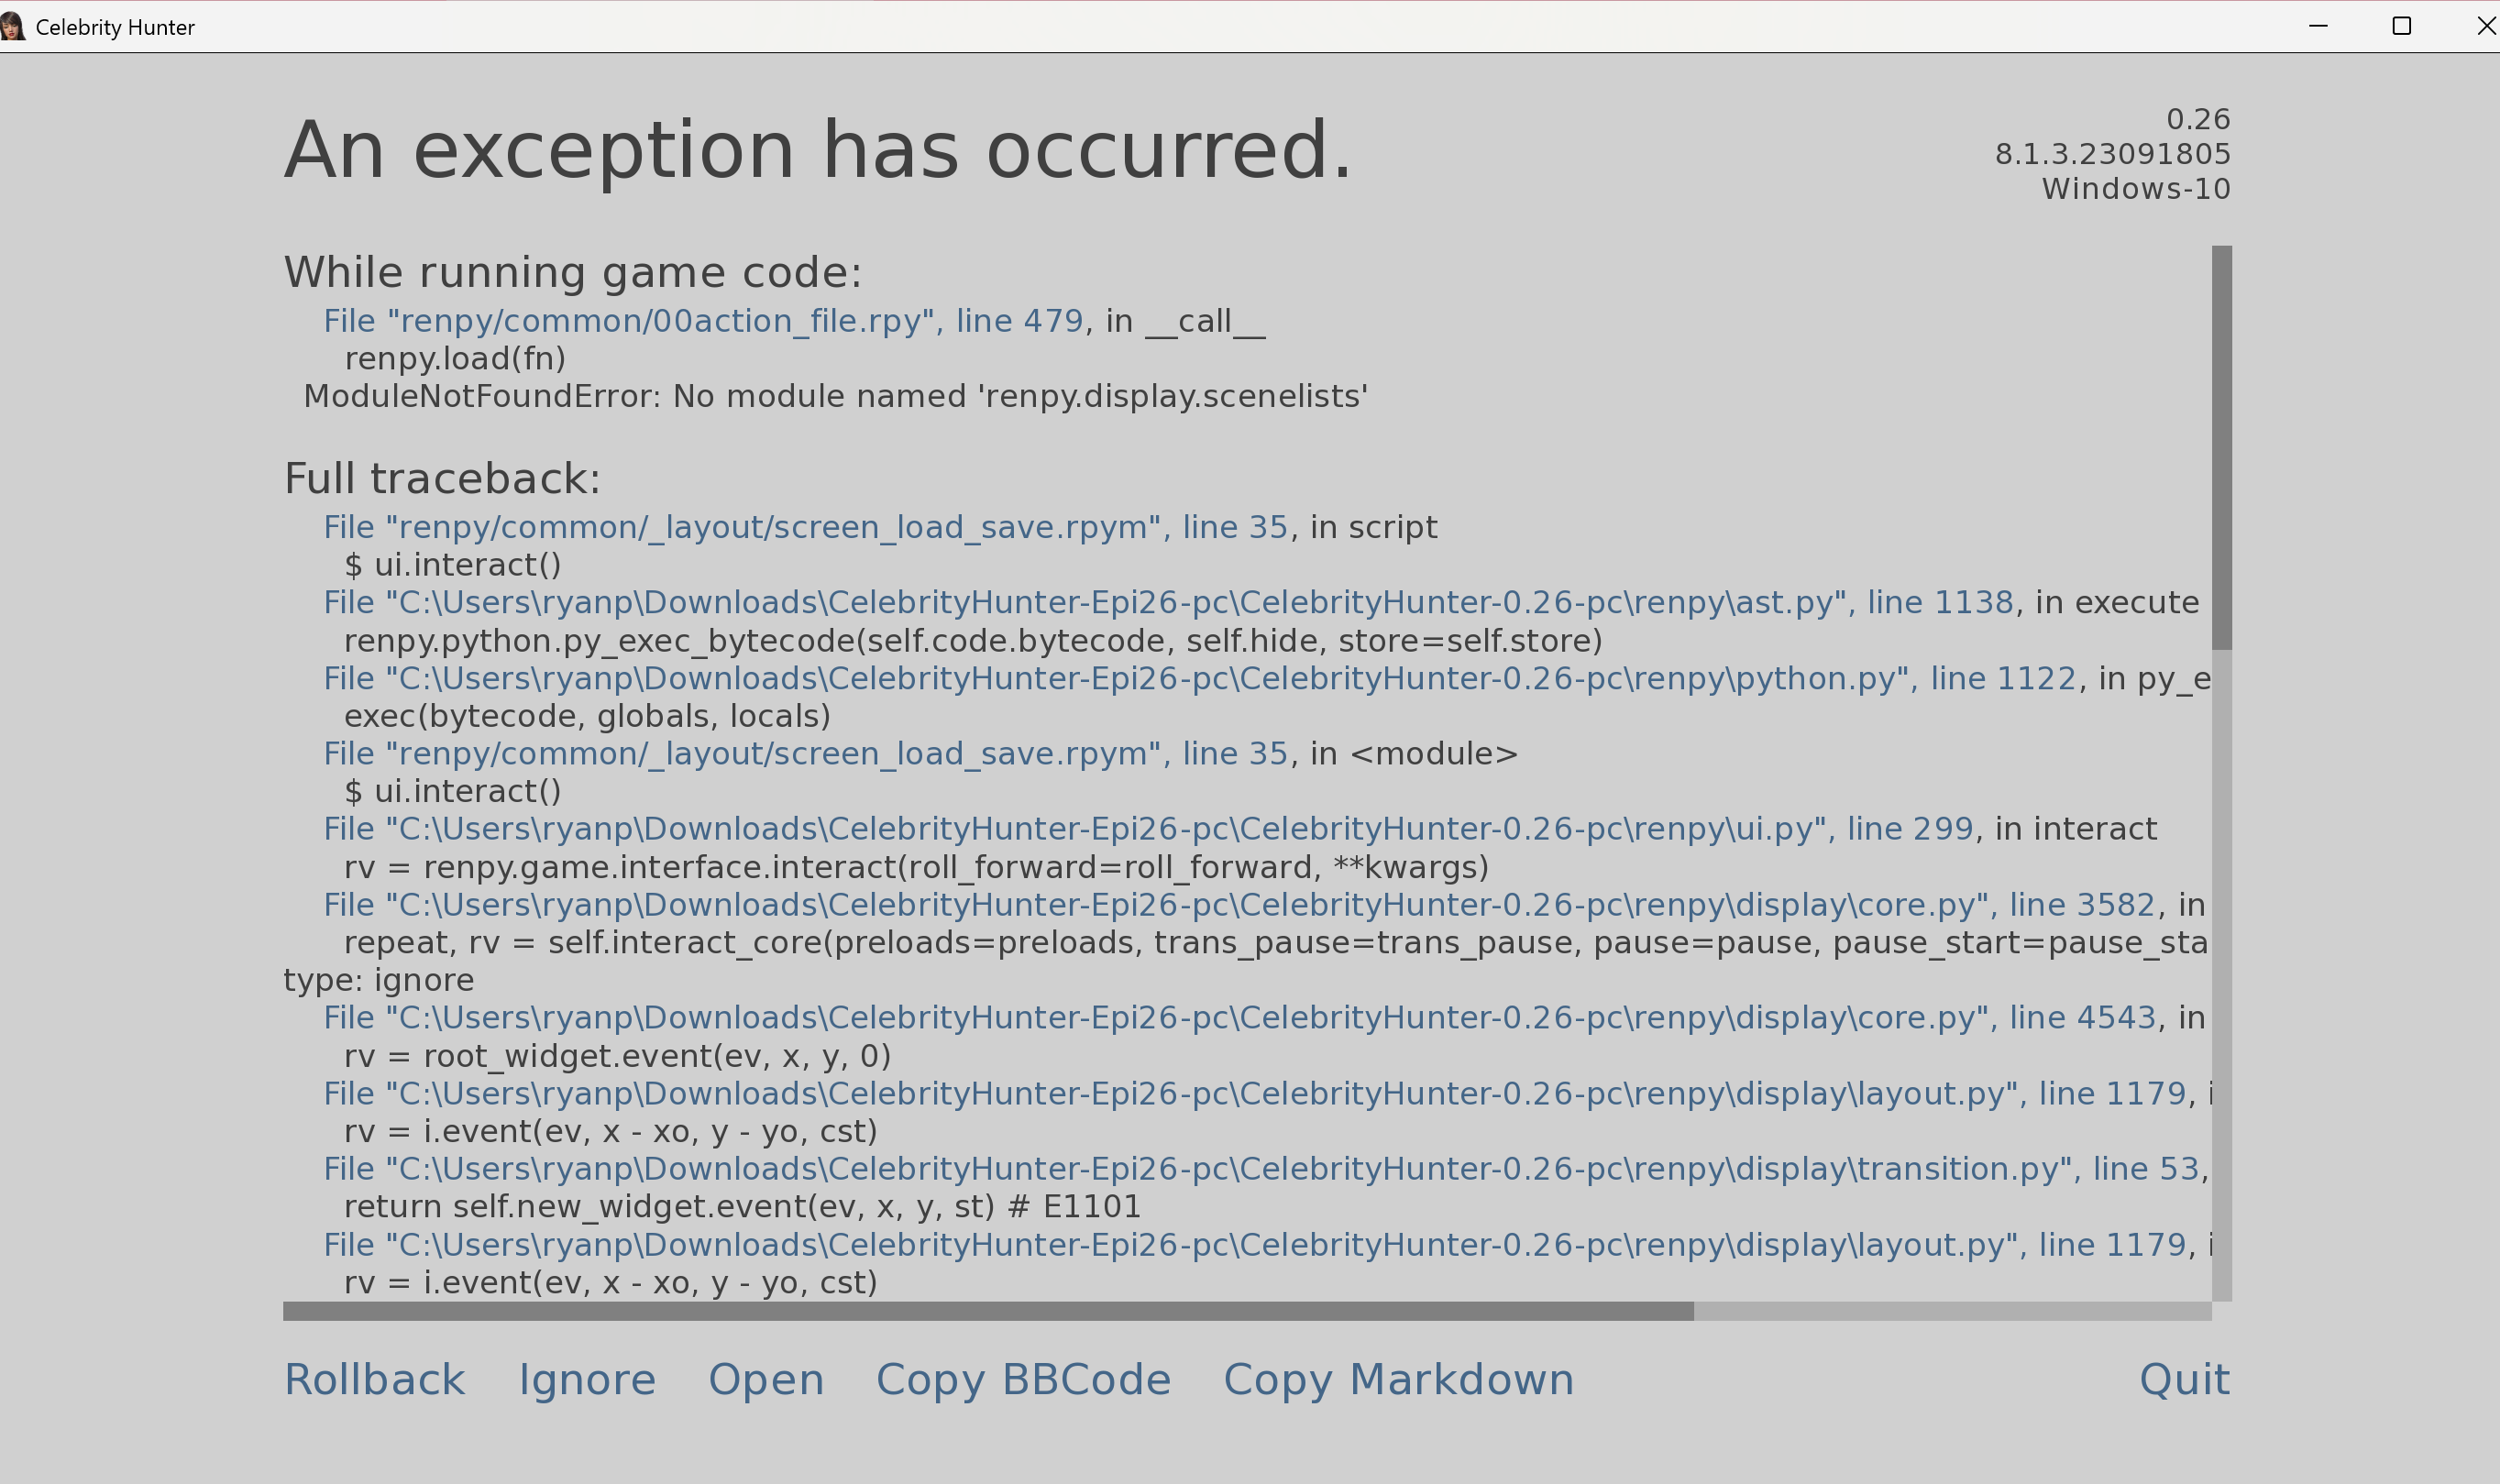Minimize the Celebrity Hunter window
The image size is (2500, 1484).
(2318, 26)
